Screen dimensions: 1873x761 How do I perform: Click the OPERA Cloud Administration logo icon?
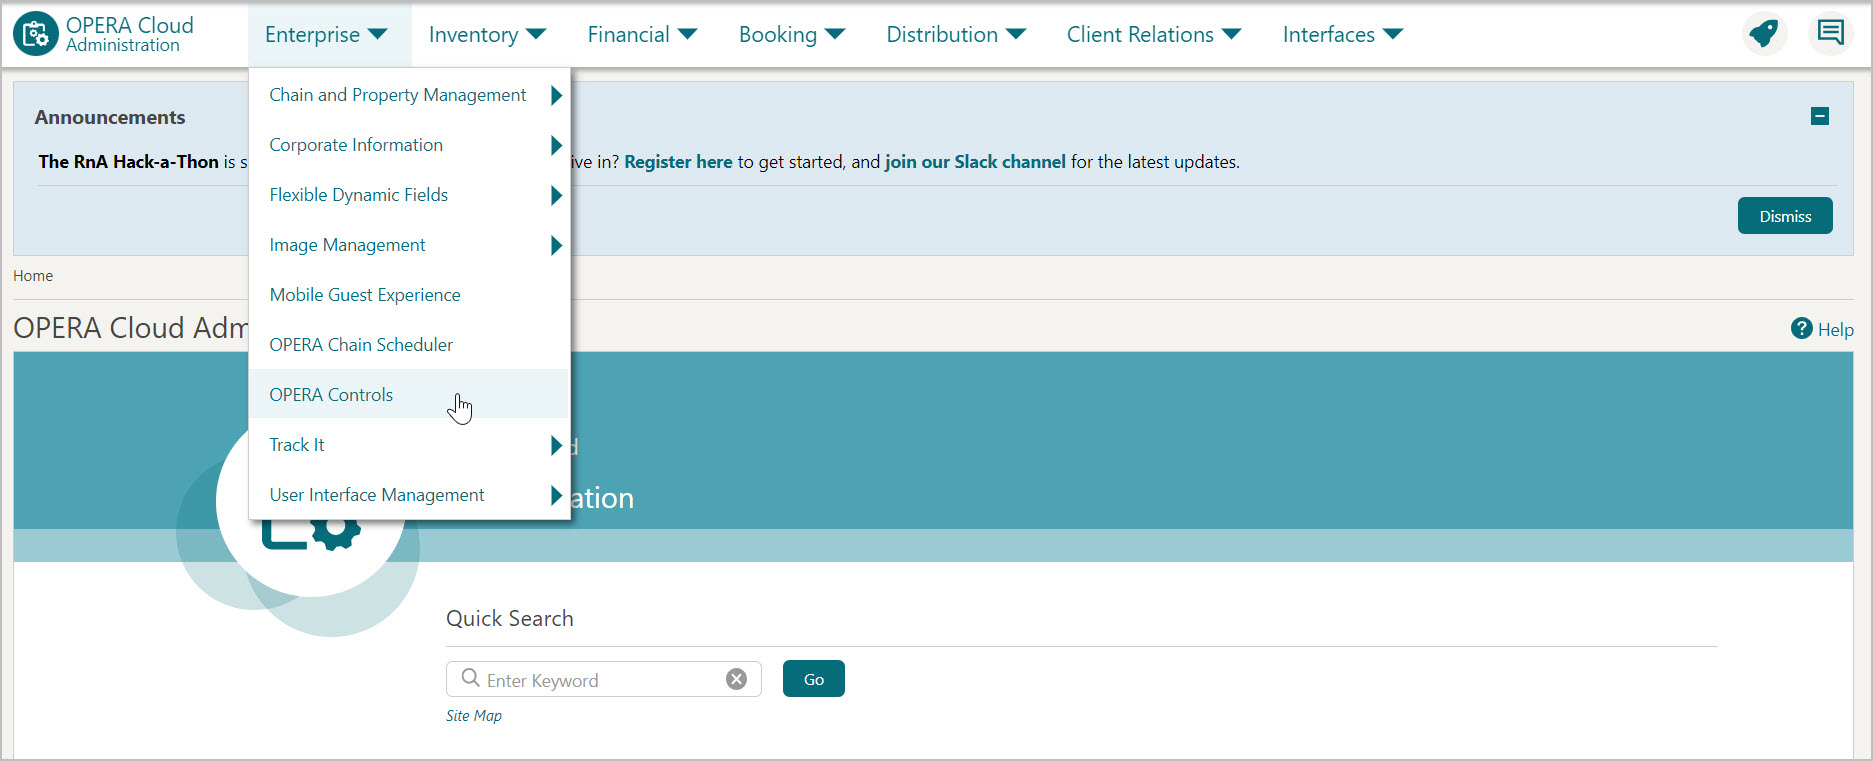pos(36,34)
